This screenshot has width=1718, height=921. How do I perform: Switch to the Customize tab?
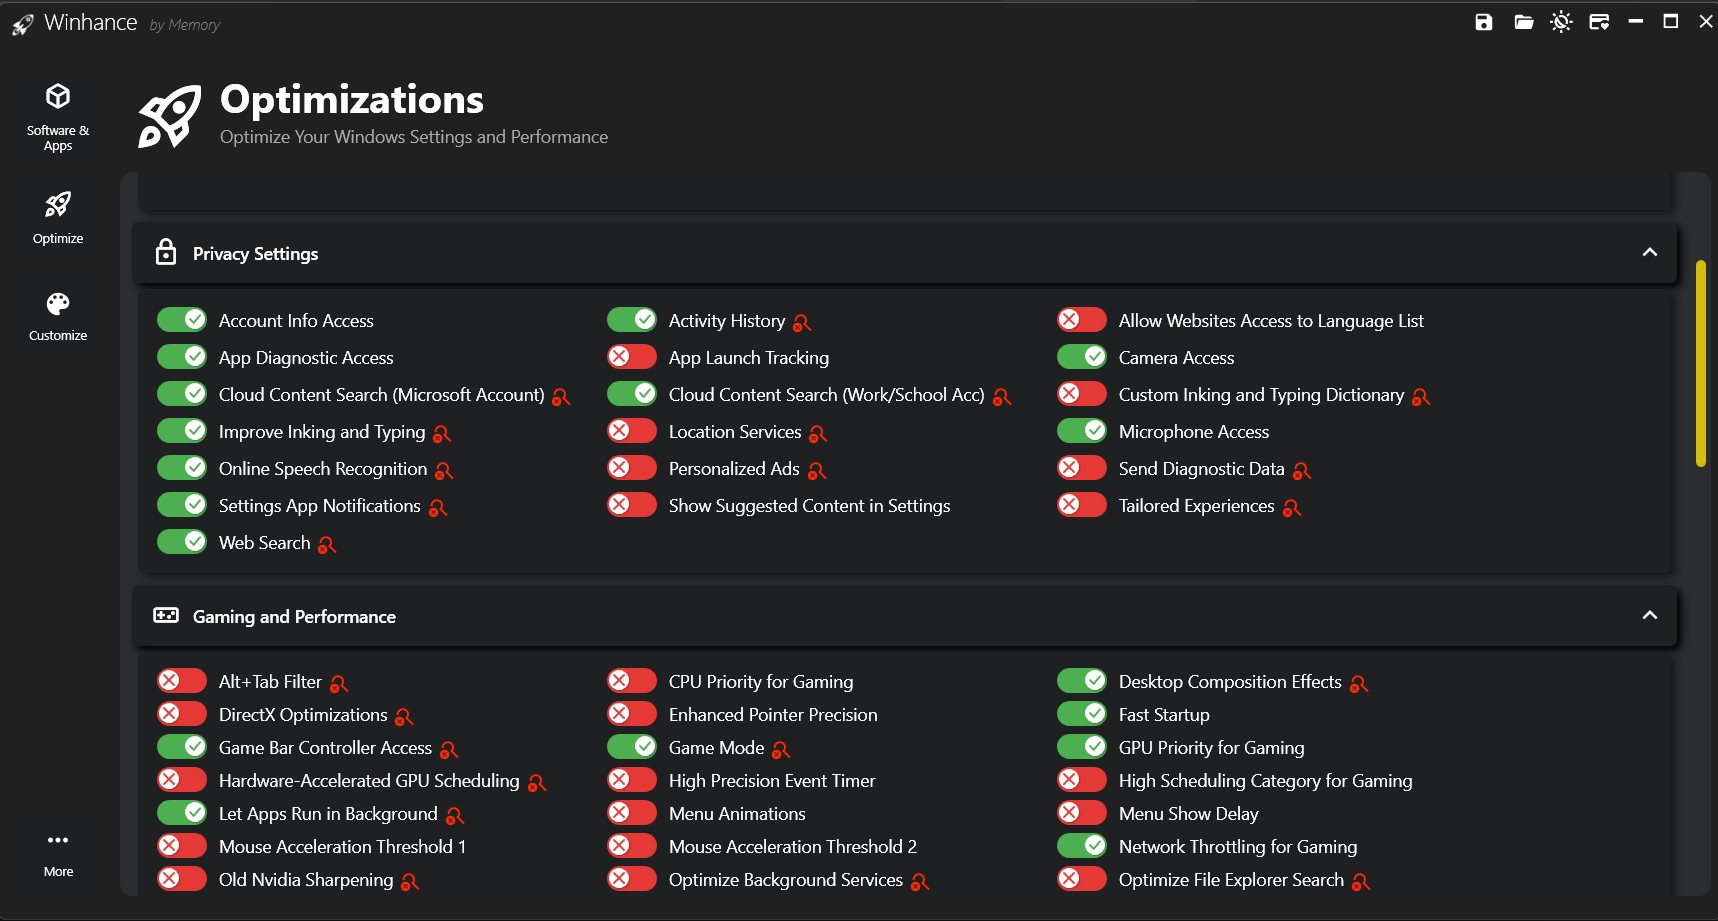(58, 316)
